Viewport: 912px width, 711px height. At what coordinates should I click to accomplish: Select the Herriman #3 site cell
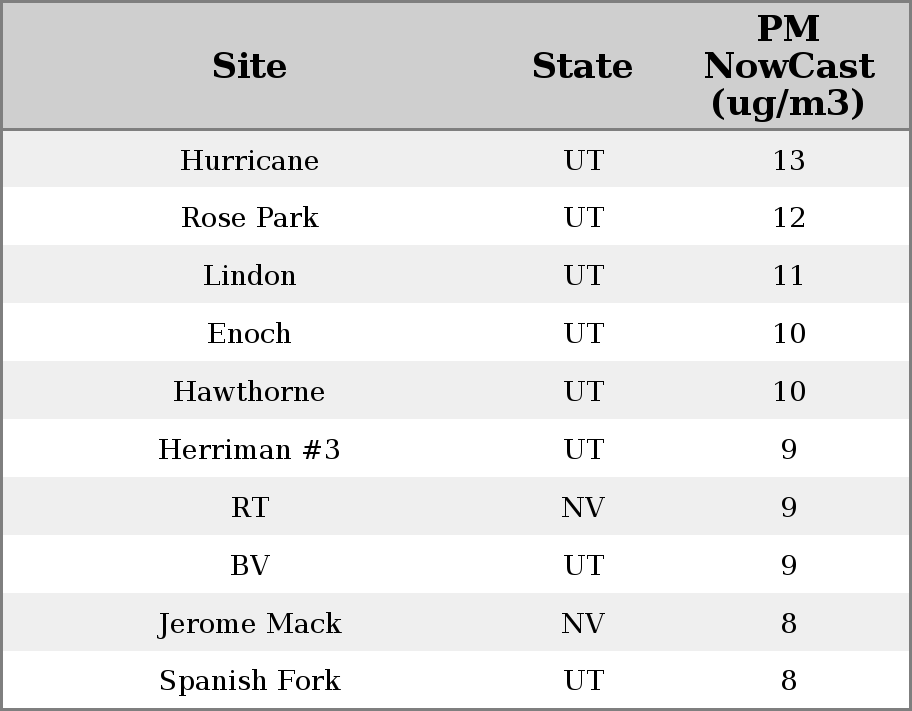[249, 450]
